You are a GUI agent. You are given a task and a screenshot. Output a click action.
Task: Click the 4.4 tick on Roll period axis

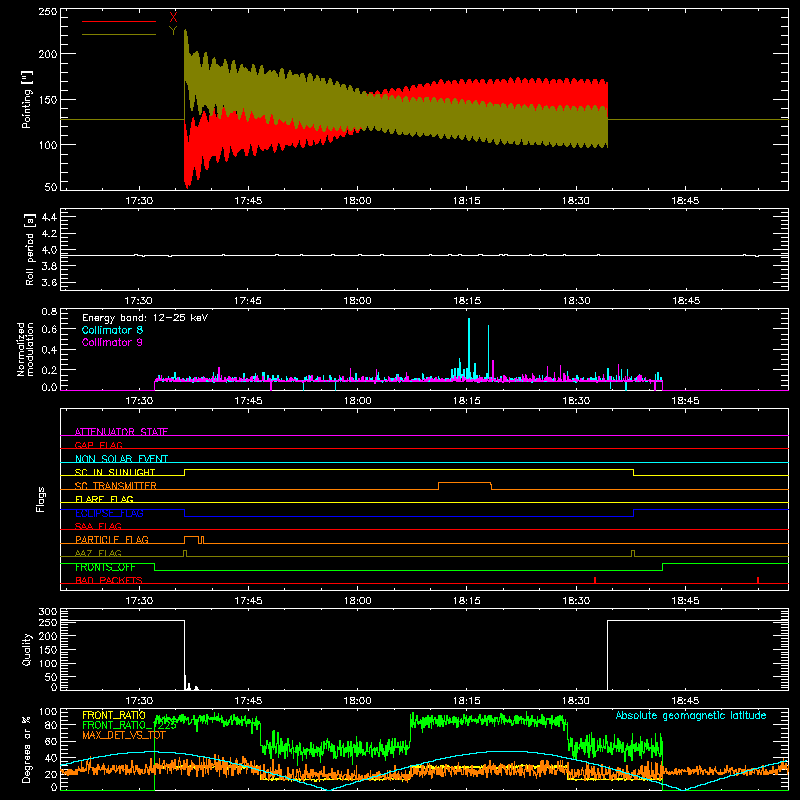pyautogui.click(x=49, y=217)
